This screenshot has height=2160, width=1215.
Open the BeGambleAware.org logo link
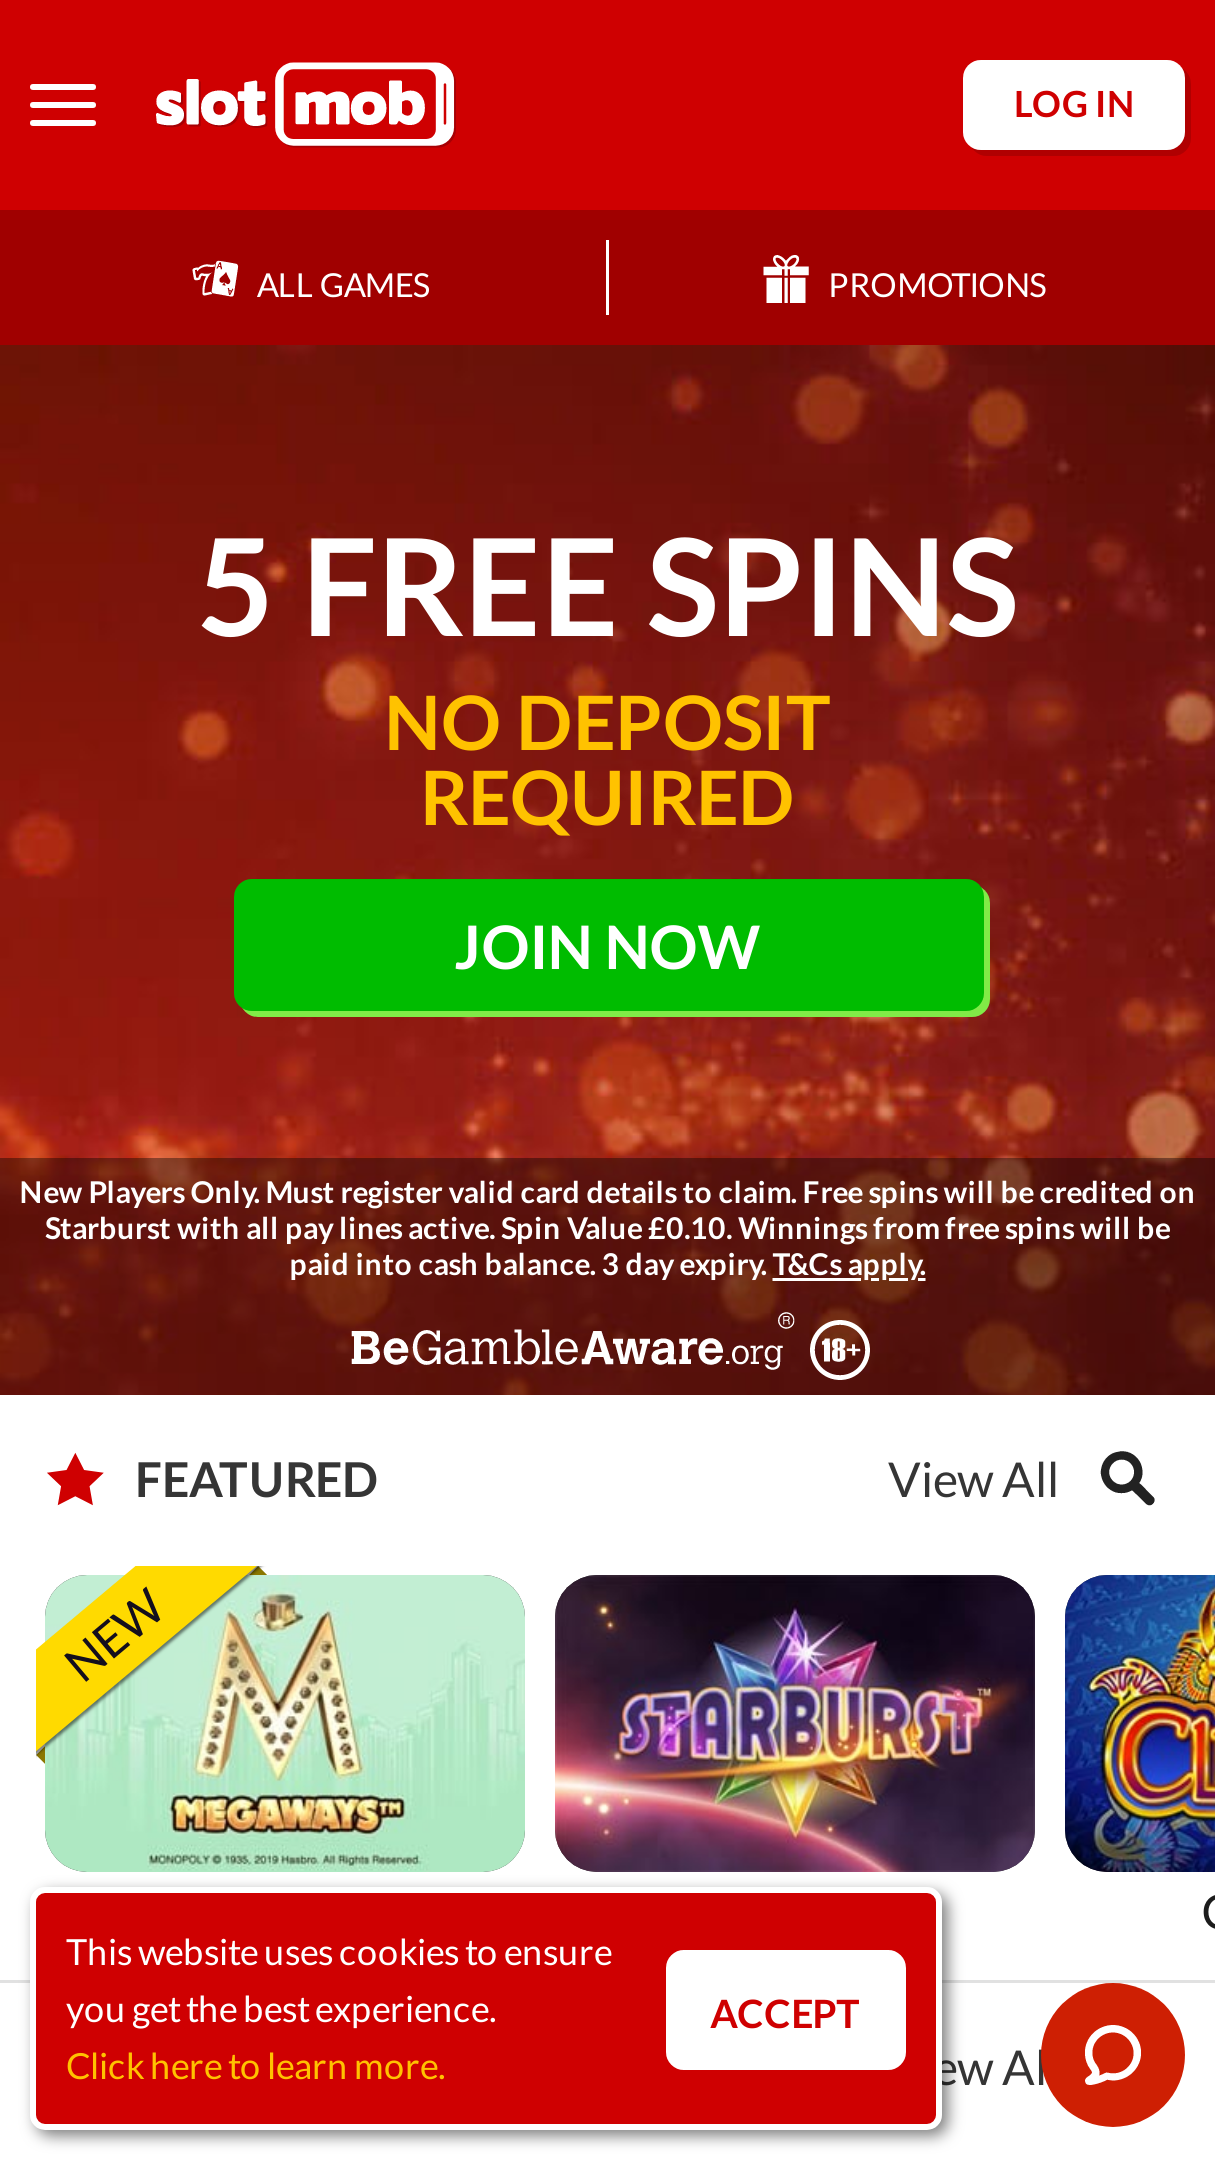[568, 1348]
